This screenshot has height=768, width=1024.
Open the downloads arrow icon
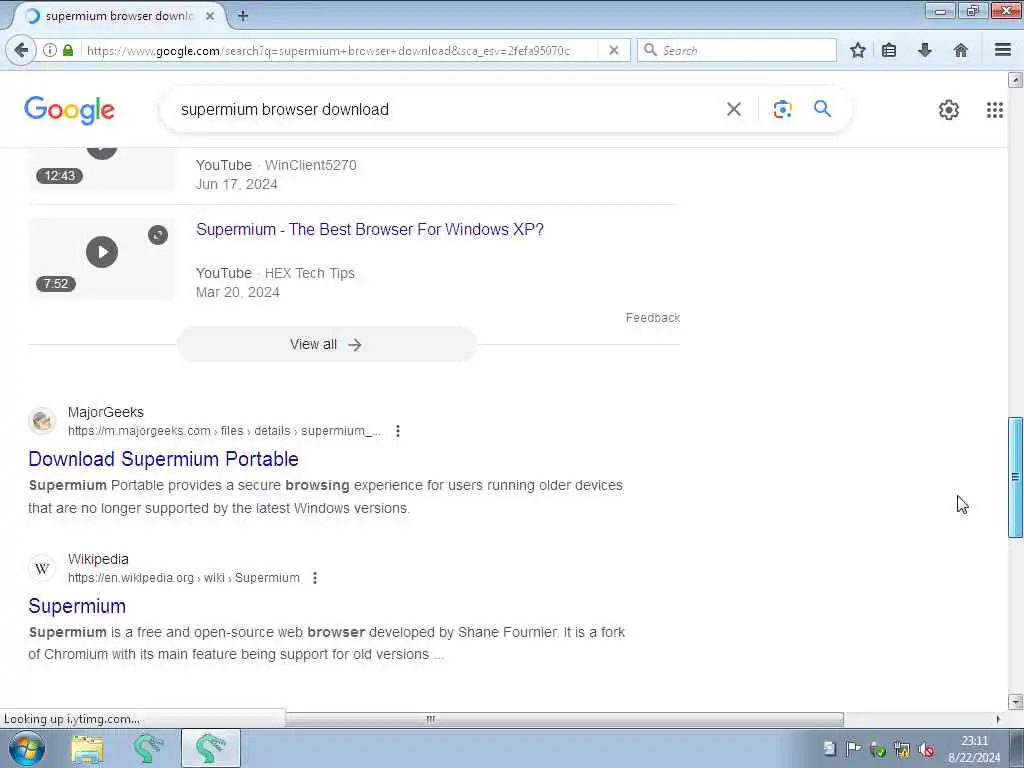point(925,50)
